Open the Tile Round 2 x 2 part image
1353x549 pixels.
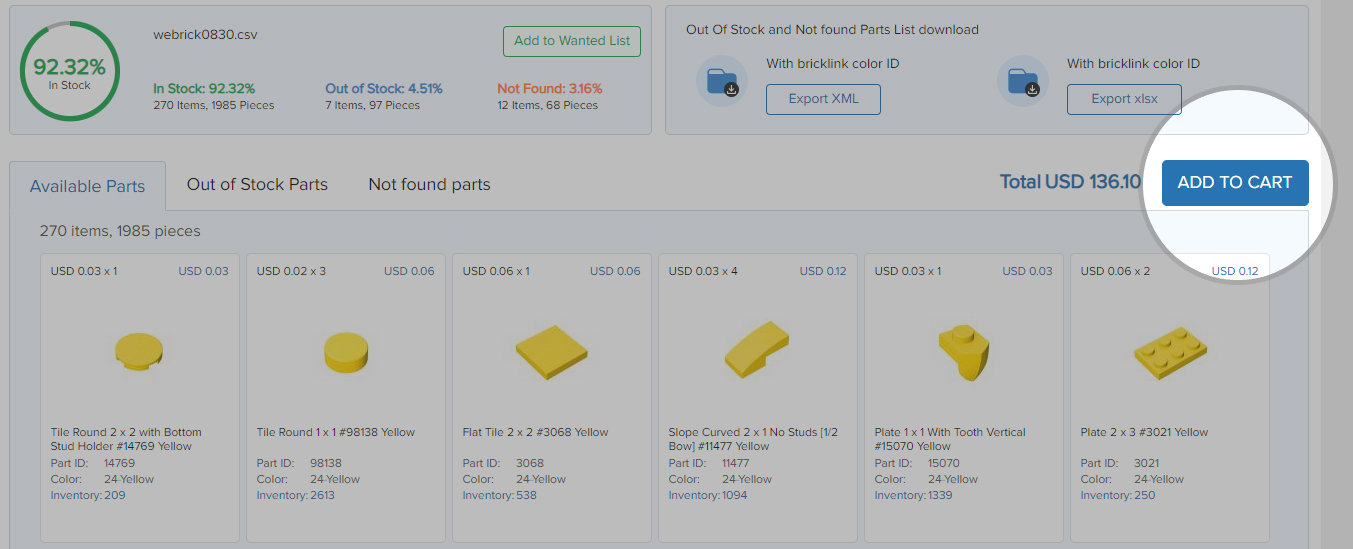(x=140, y=351)
